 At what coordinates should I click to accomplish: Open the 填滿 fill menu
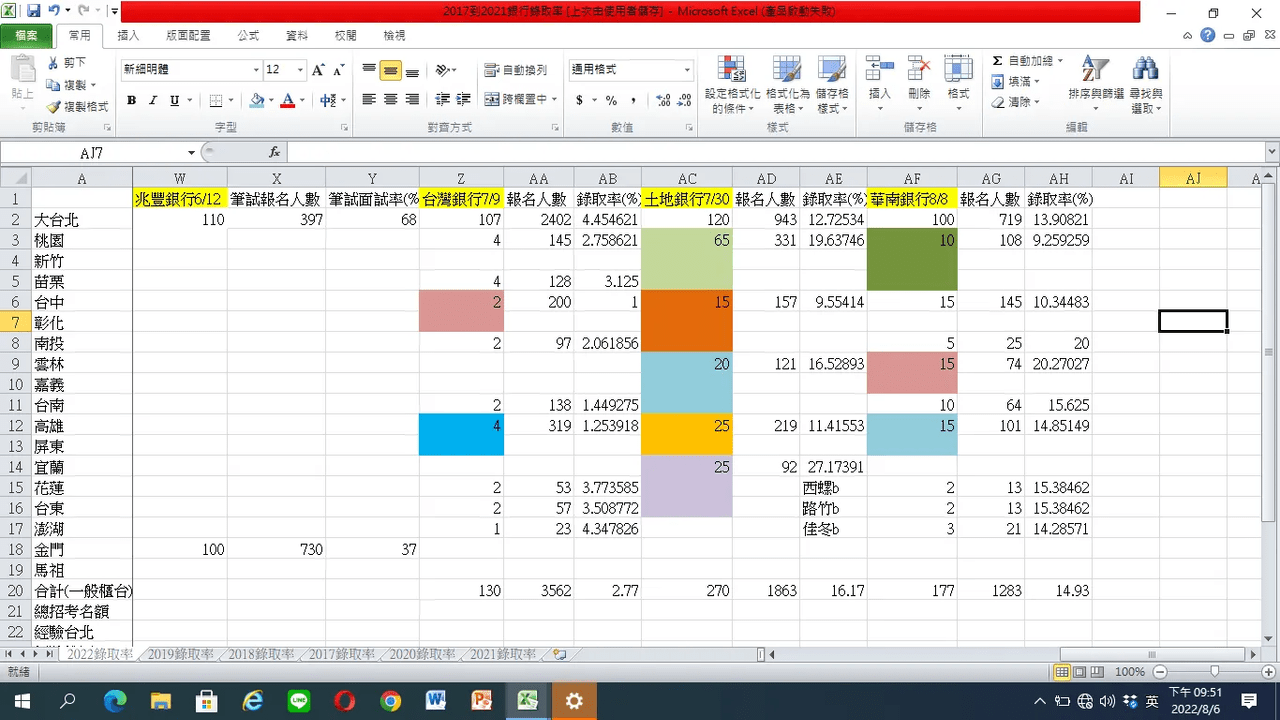[x=1016, y=82]
